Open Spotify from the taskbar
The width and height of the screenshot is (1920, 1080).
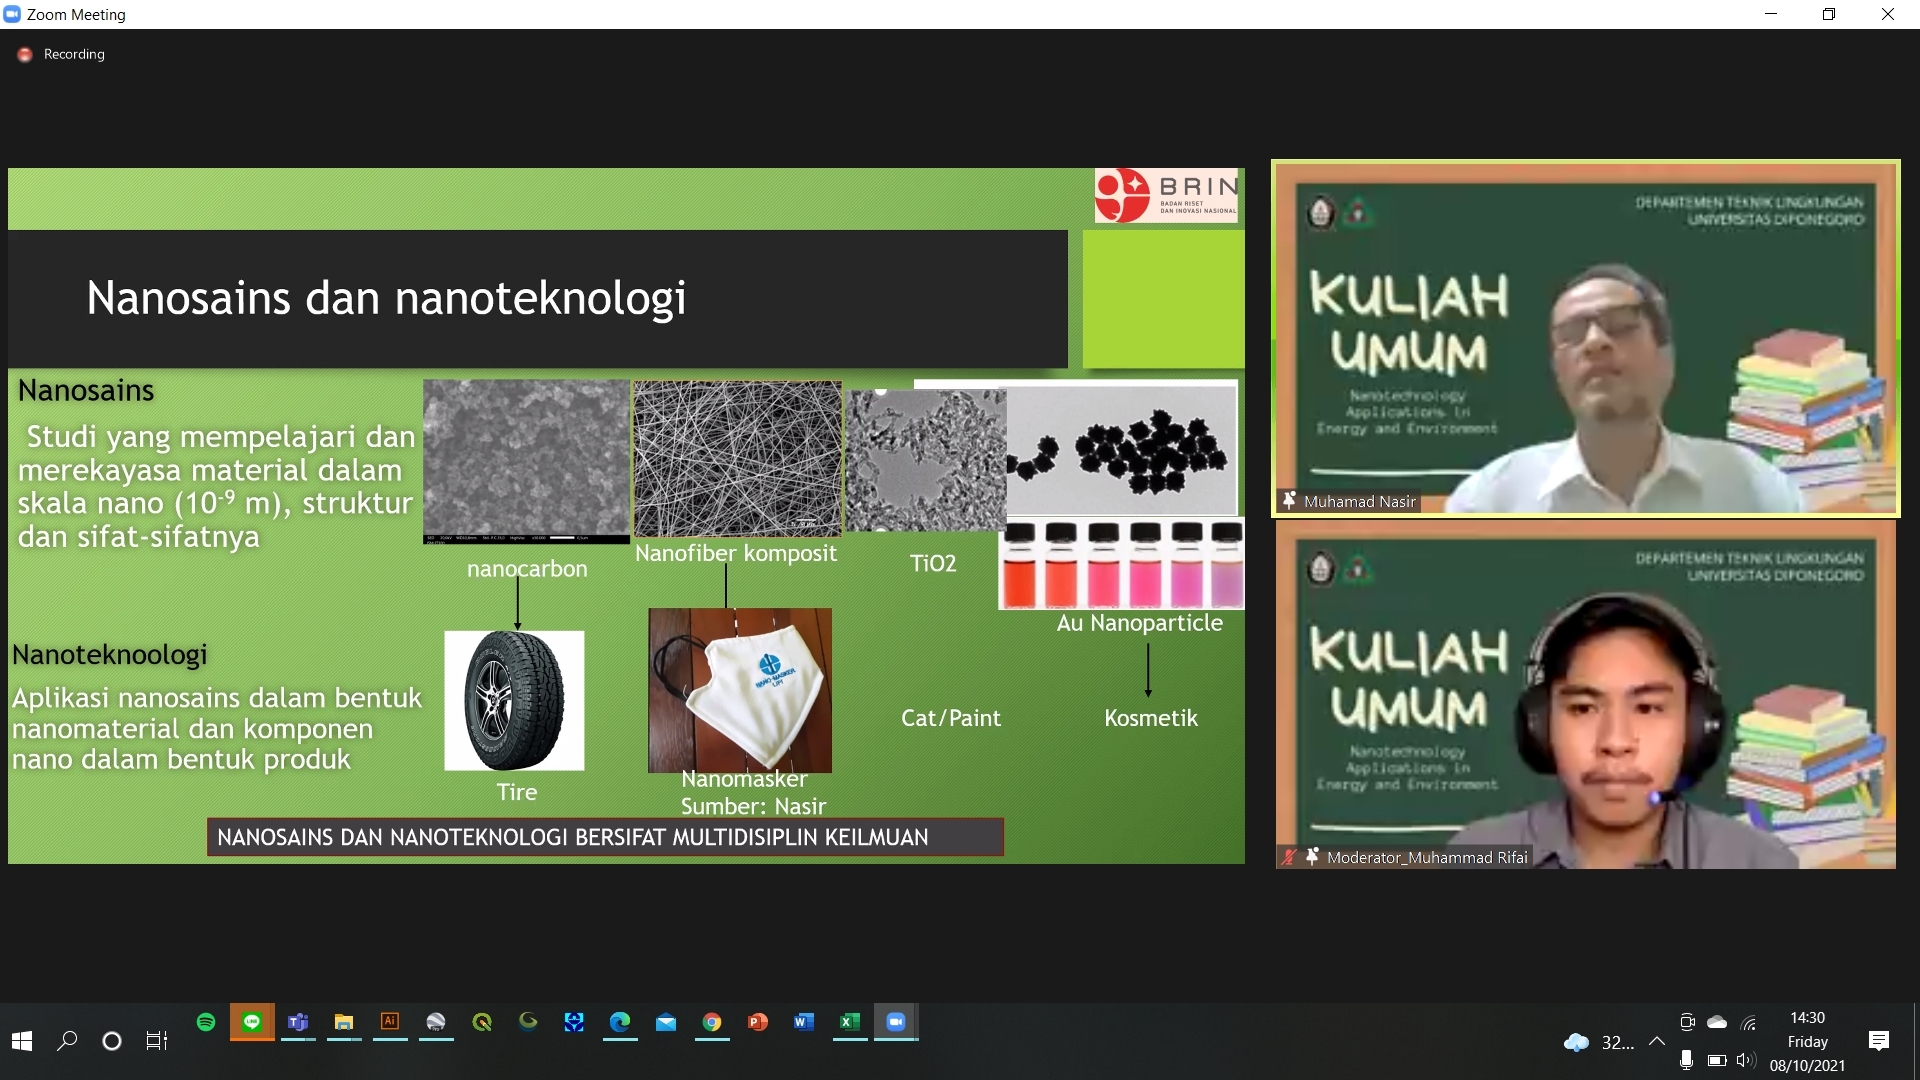point(207,1023)
